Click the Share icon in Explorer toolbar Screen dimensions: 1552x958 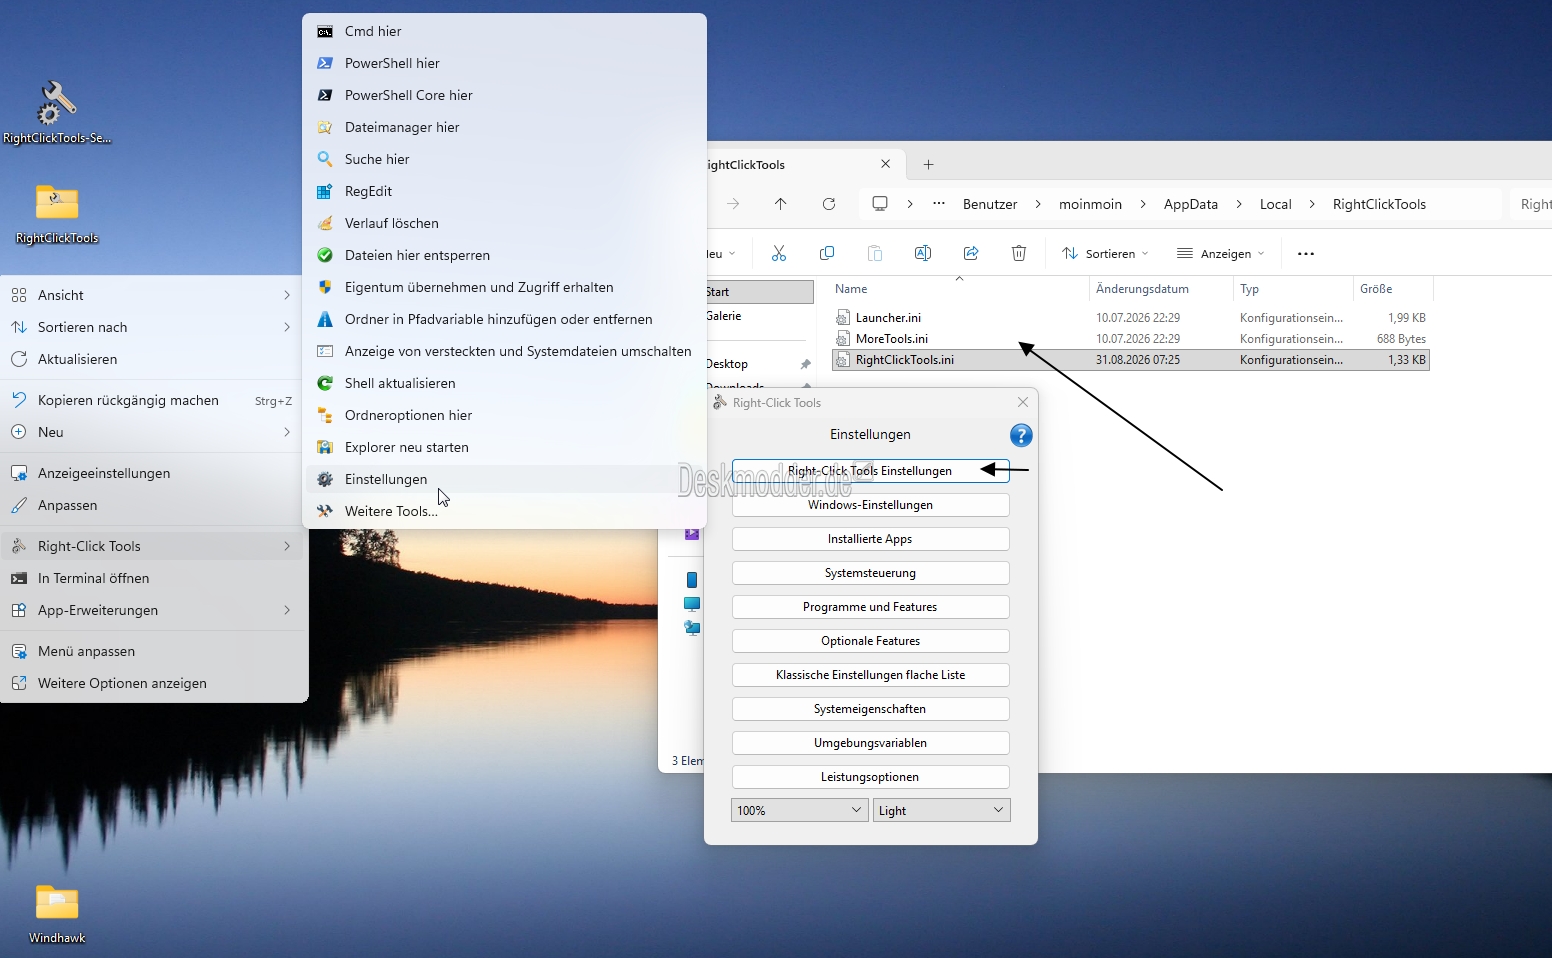point(971,253)
